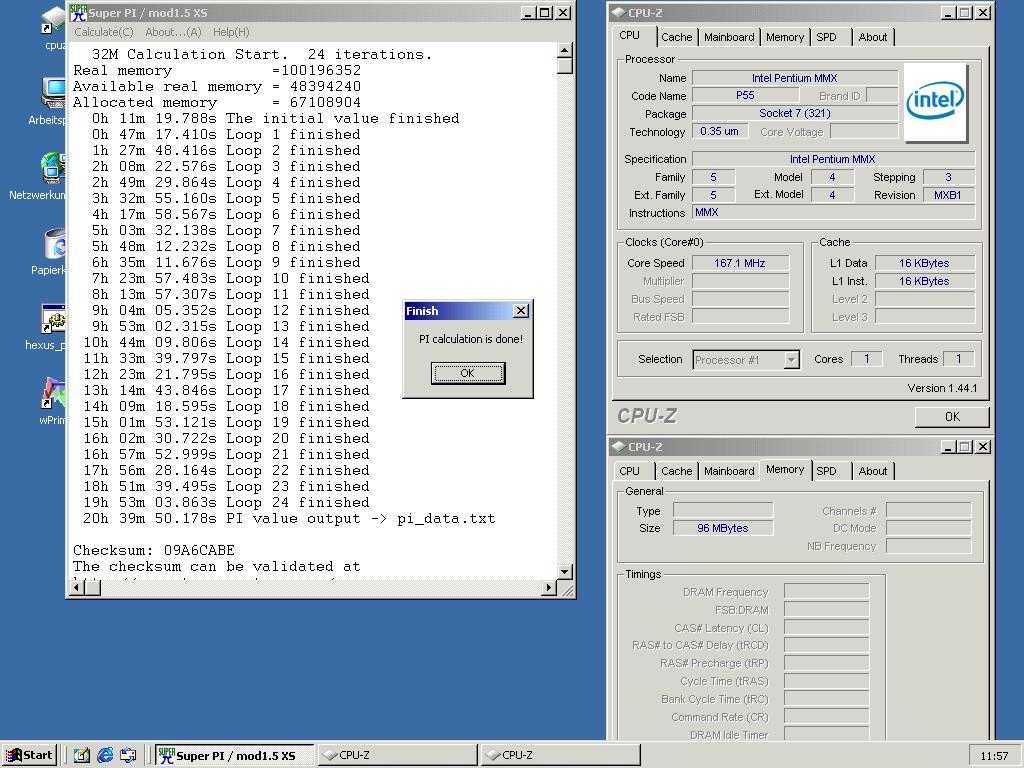Click the first quick launch icon beside Start

pyautogui.click(x=82, y=756)
